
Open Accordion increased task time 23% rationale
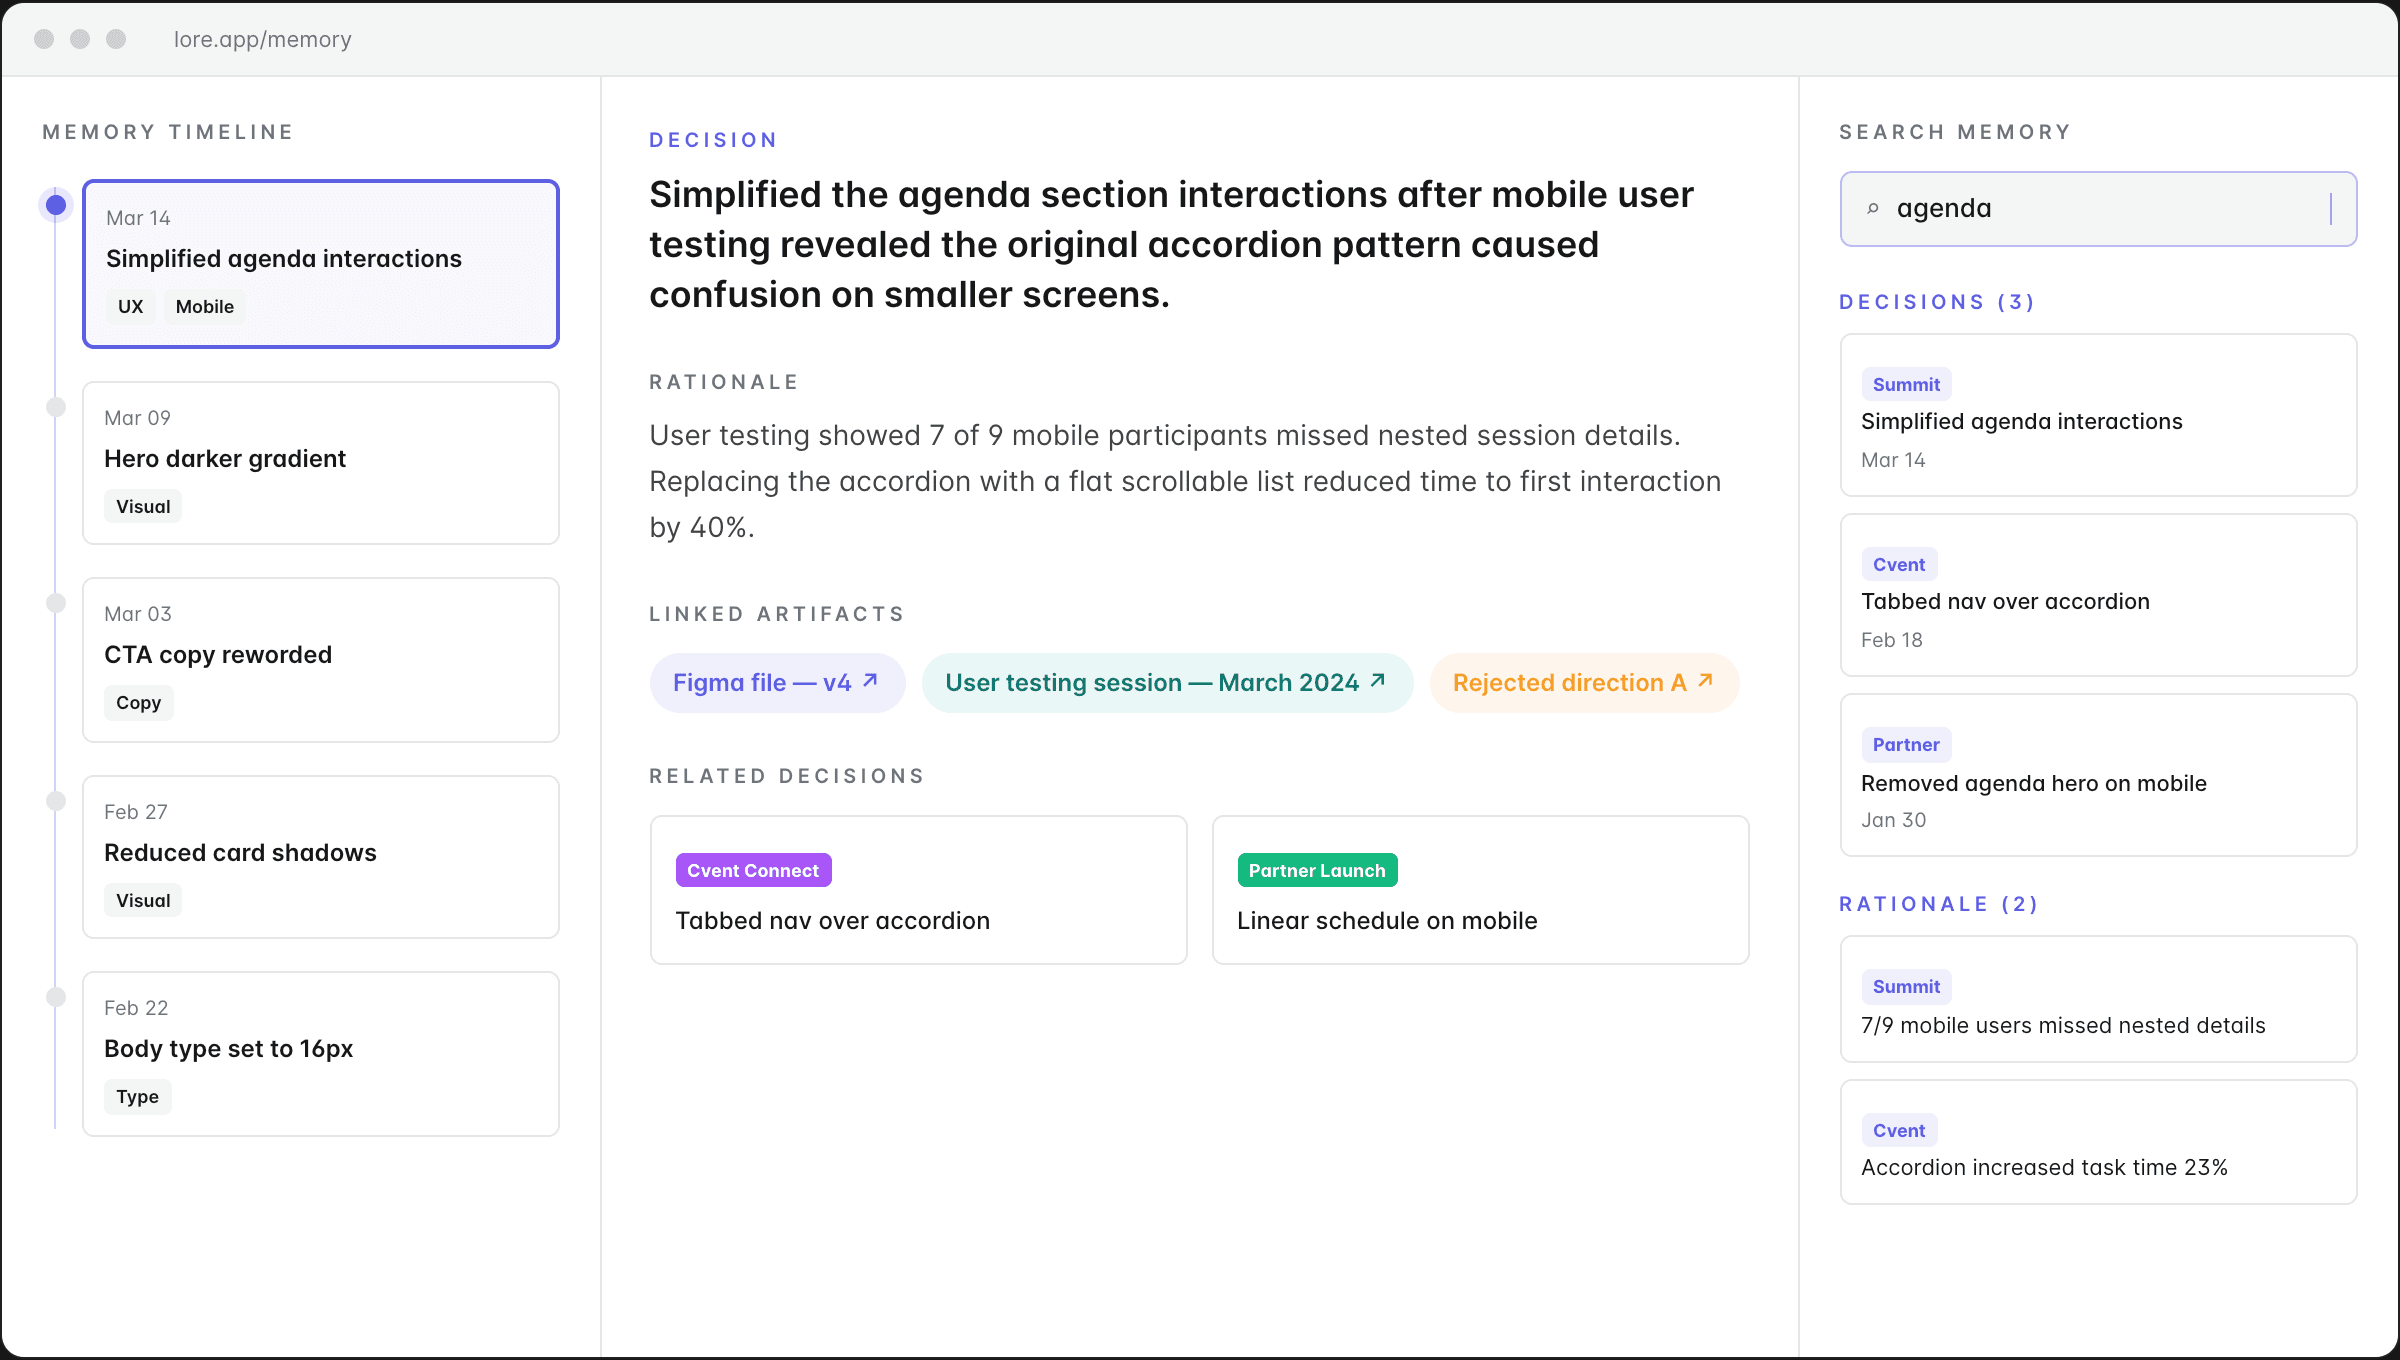2098,1142
